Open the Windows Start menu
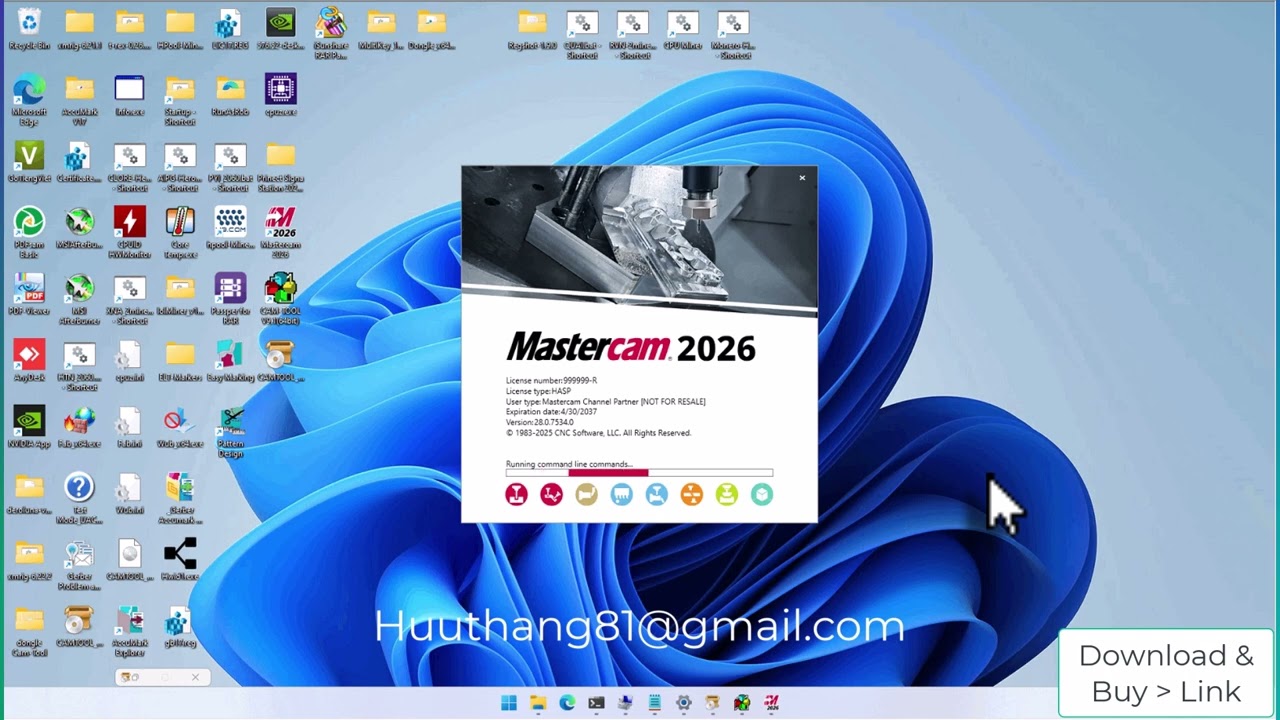 click(x=509, y=703)
